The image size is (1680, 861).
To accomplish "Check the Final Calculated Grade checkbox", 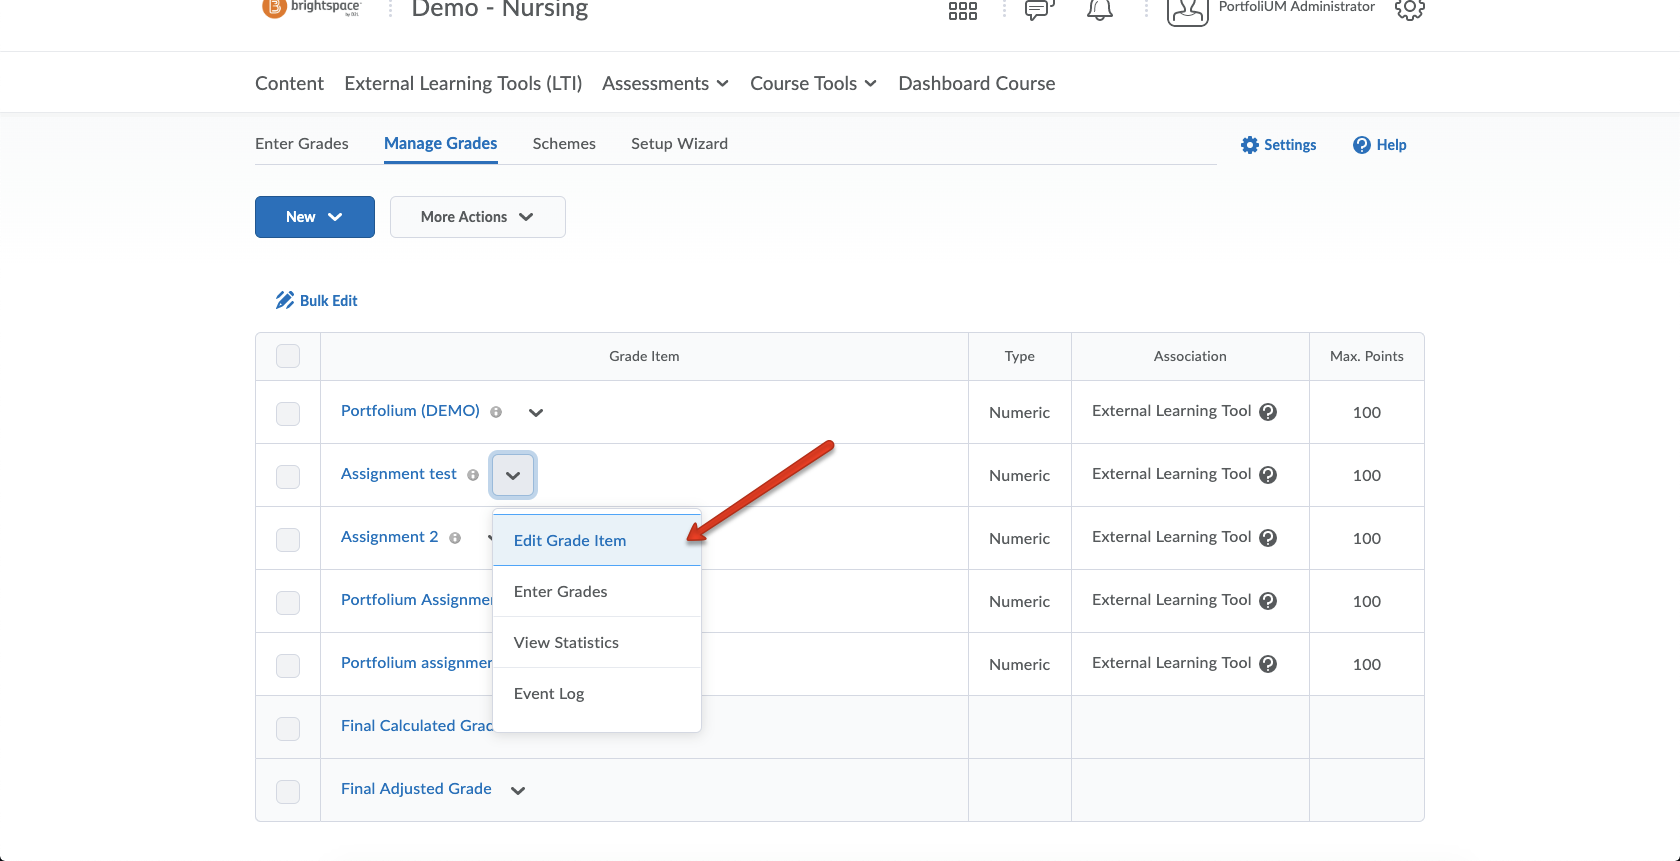I will pos(288,728).
